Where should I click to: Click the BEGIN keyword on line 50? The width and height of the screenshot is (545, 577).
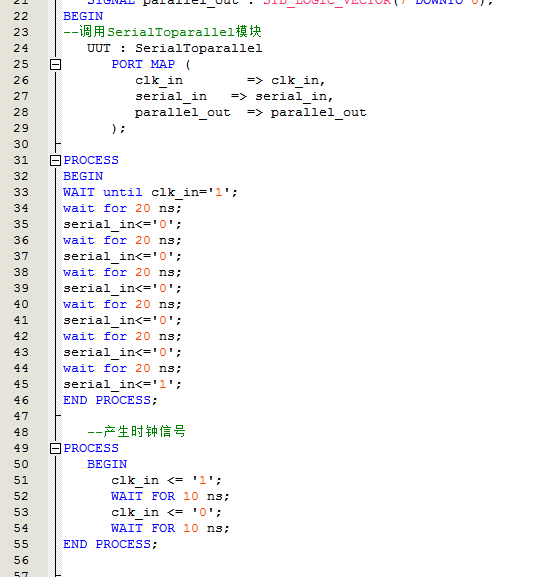pos(107,464)
